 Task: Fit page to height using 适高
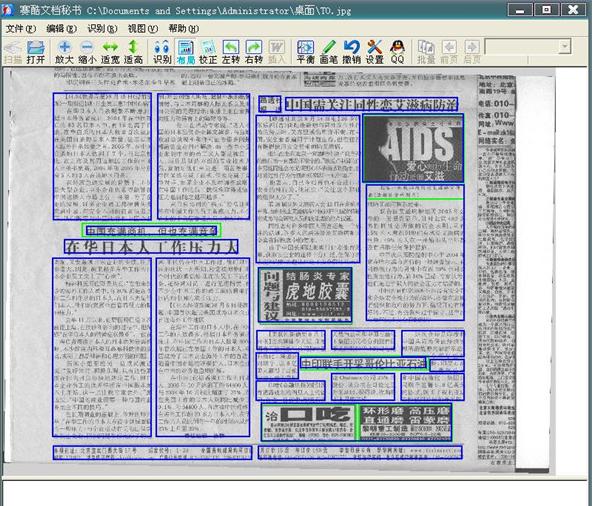(133, 52)
